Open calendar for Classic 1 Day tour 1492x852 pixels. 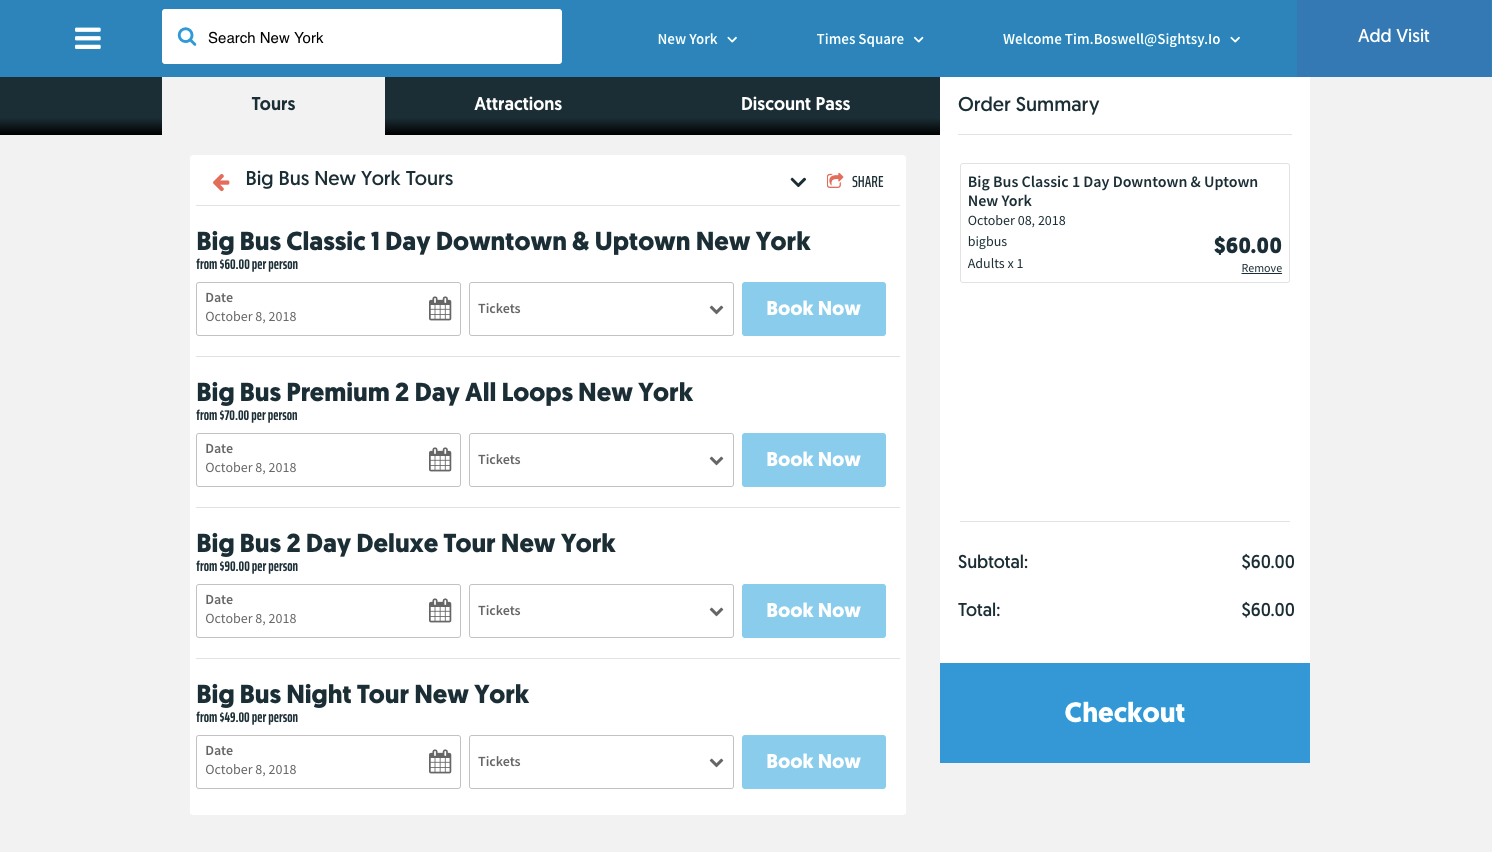coord(440,309)
